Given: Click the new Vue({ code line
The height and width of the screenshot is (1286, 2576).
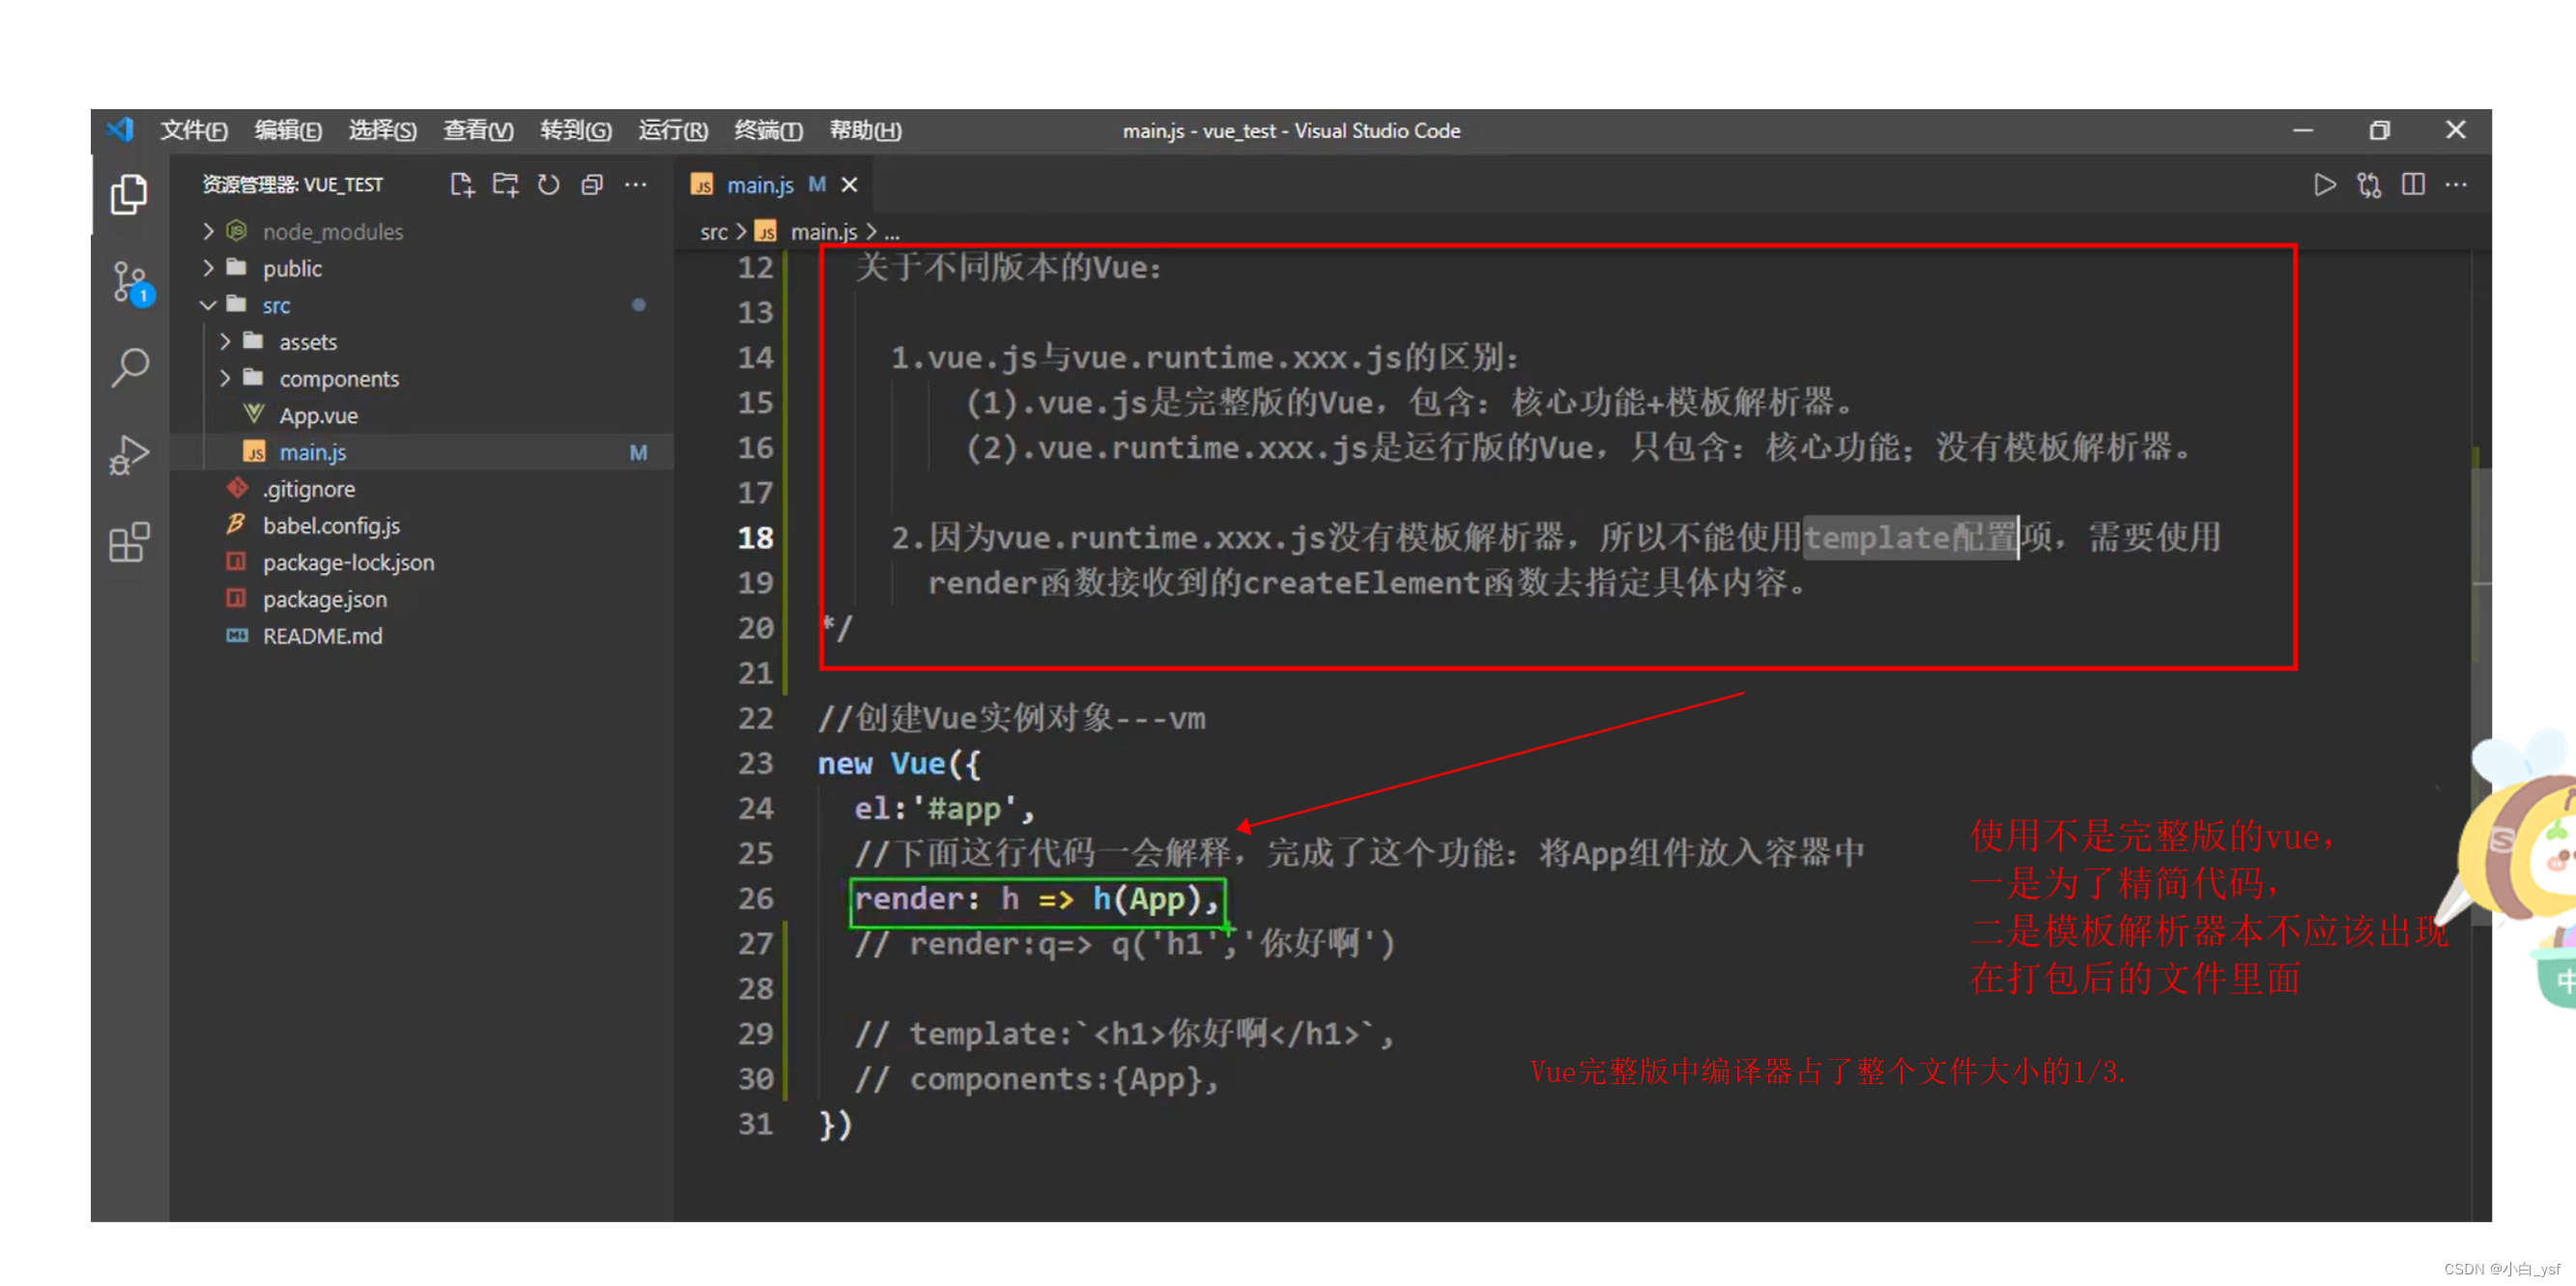Looking at the screenshot, I should 899,764.
